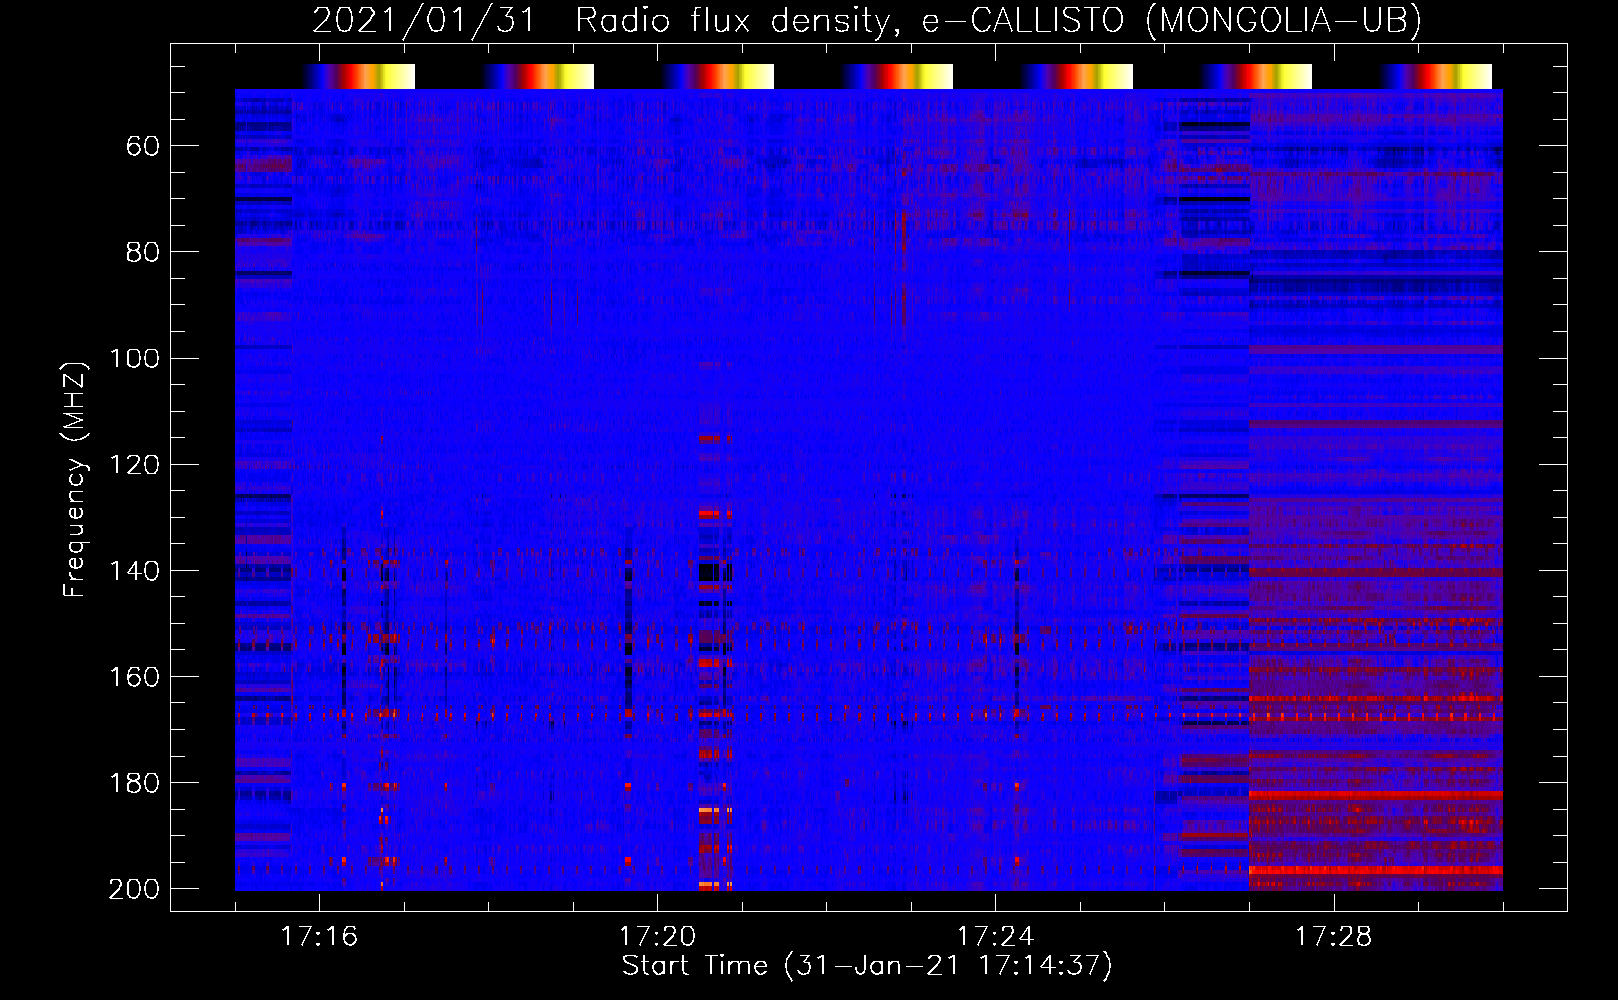Screen dimensions: 1618x1000
Task: Click the last color bar above the spectrogram
Action: 1437,76
